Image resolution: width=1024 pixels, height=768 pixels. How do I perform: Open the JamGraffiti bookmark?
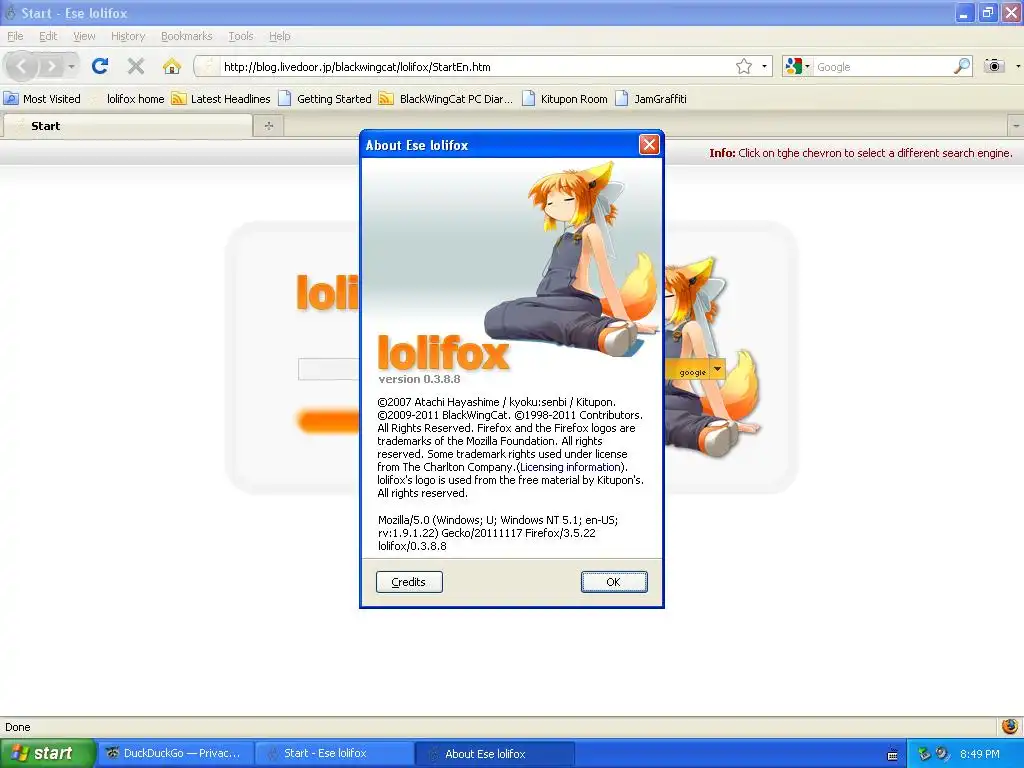click(x=651, y=99)
